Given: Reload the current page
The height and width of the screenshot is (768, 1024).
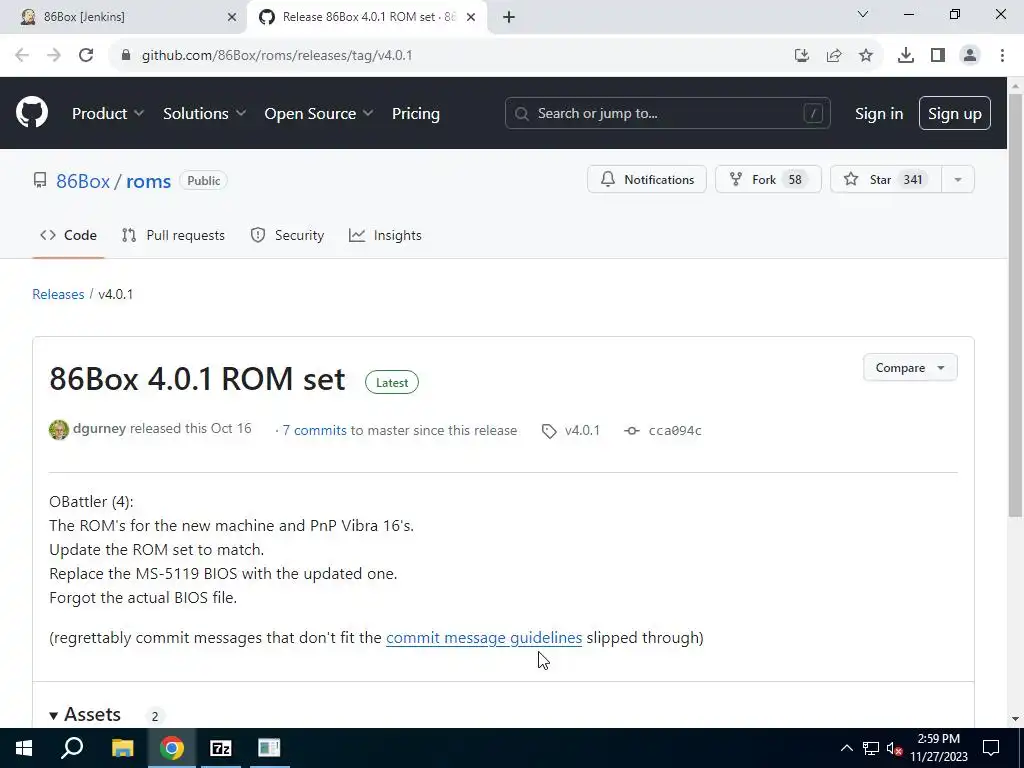Looking at the screenshot, I should coord(86,55).
